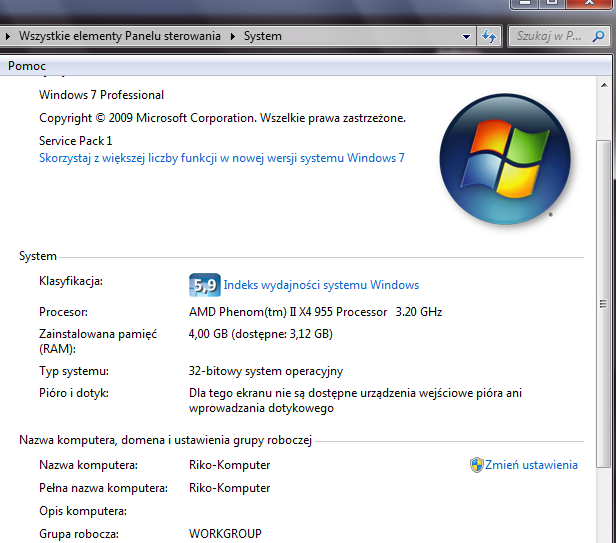Click the Service Pack 1 text

(75, 141)
